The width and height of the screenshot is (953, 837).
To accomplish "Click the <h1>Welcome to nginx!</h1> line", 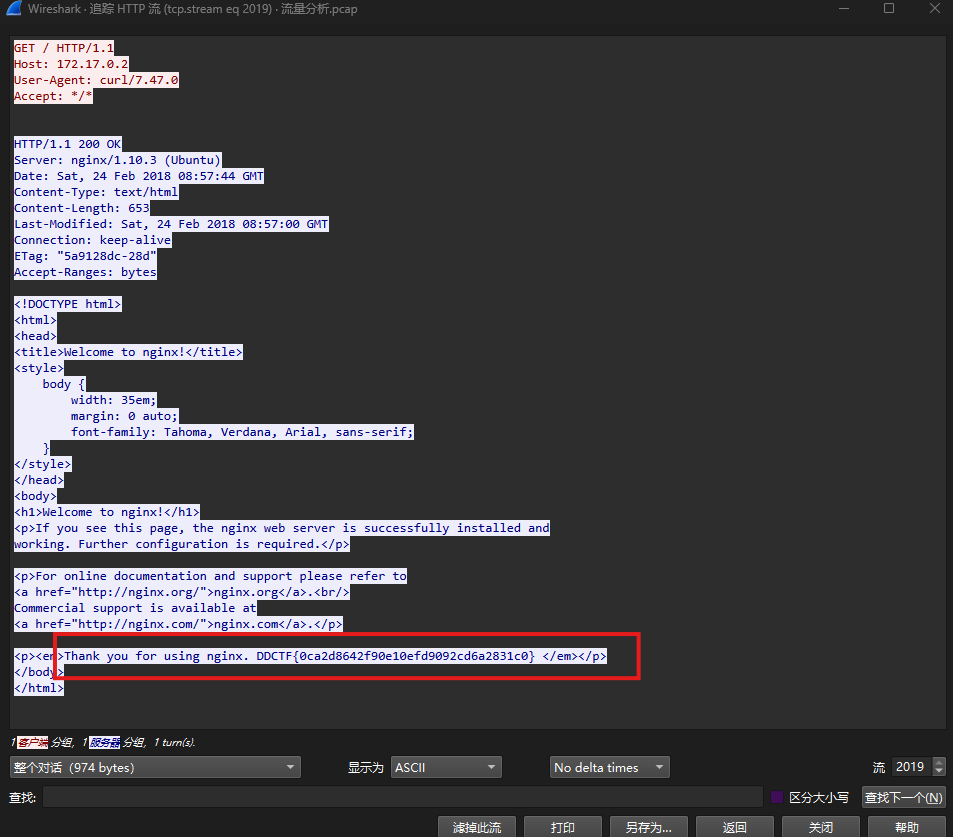I will pos(106,512).
